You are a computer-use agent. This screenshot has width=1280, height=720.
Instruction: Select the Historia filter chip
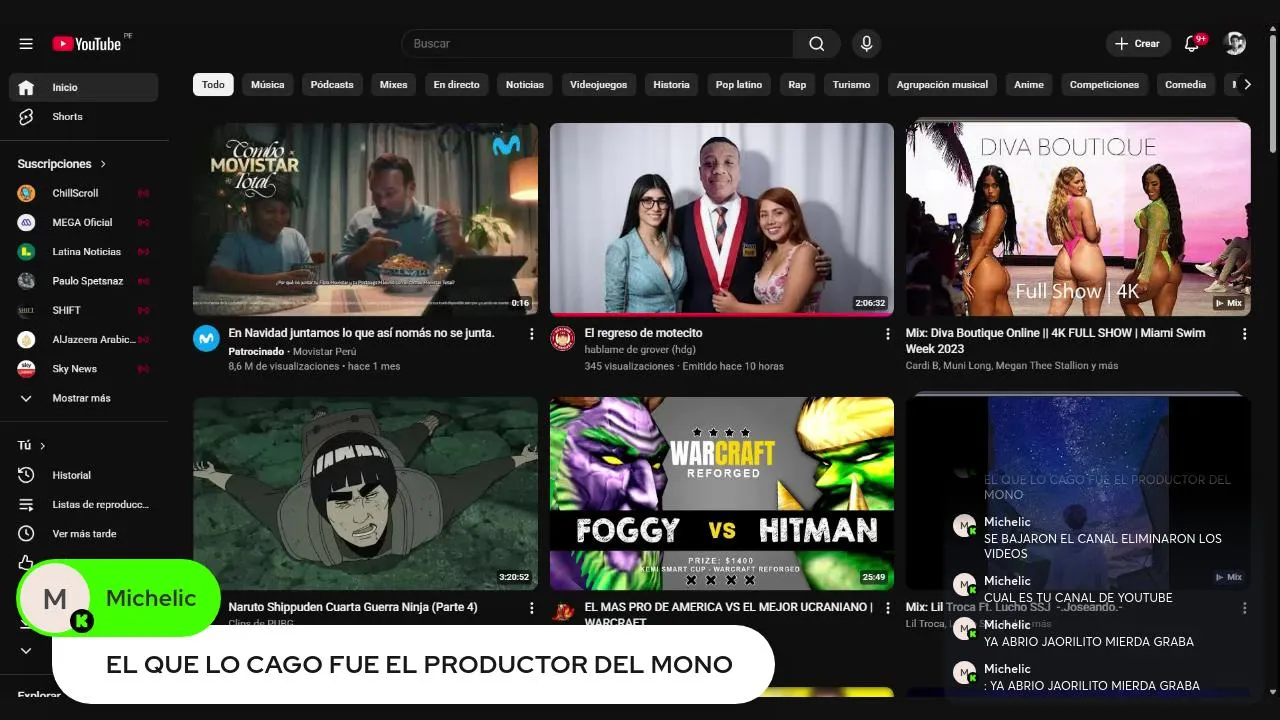[x=671, y=85]
